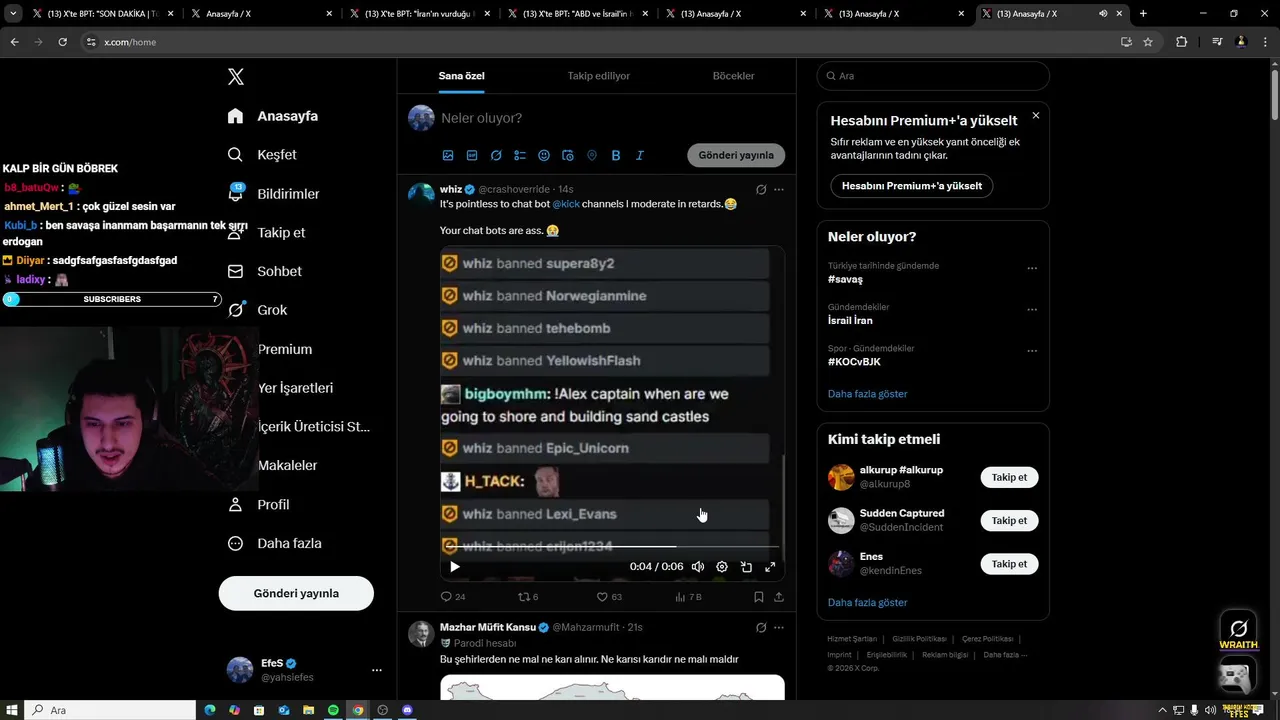This screenshot has width=1280, height=720.
Task: Open Grok from the sidebar
Action: point(257,310)
